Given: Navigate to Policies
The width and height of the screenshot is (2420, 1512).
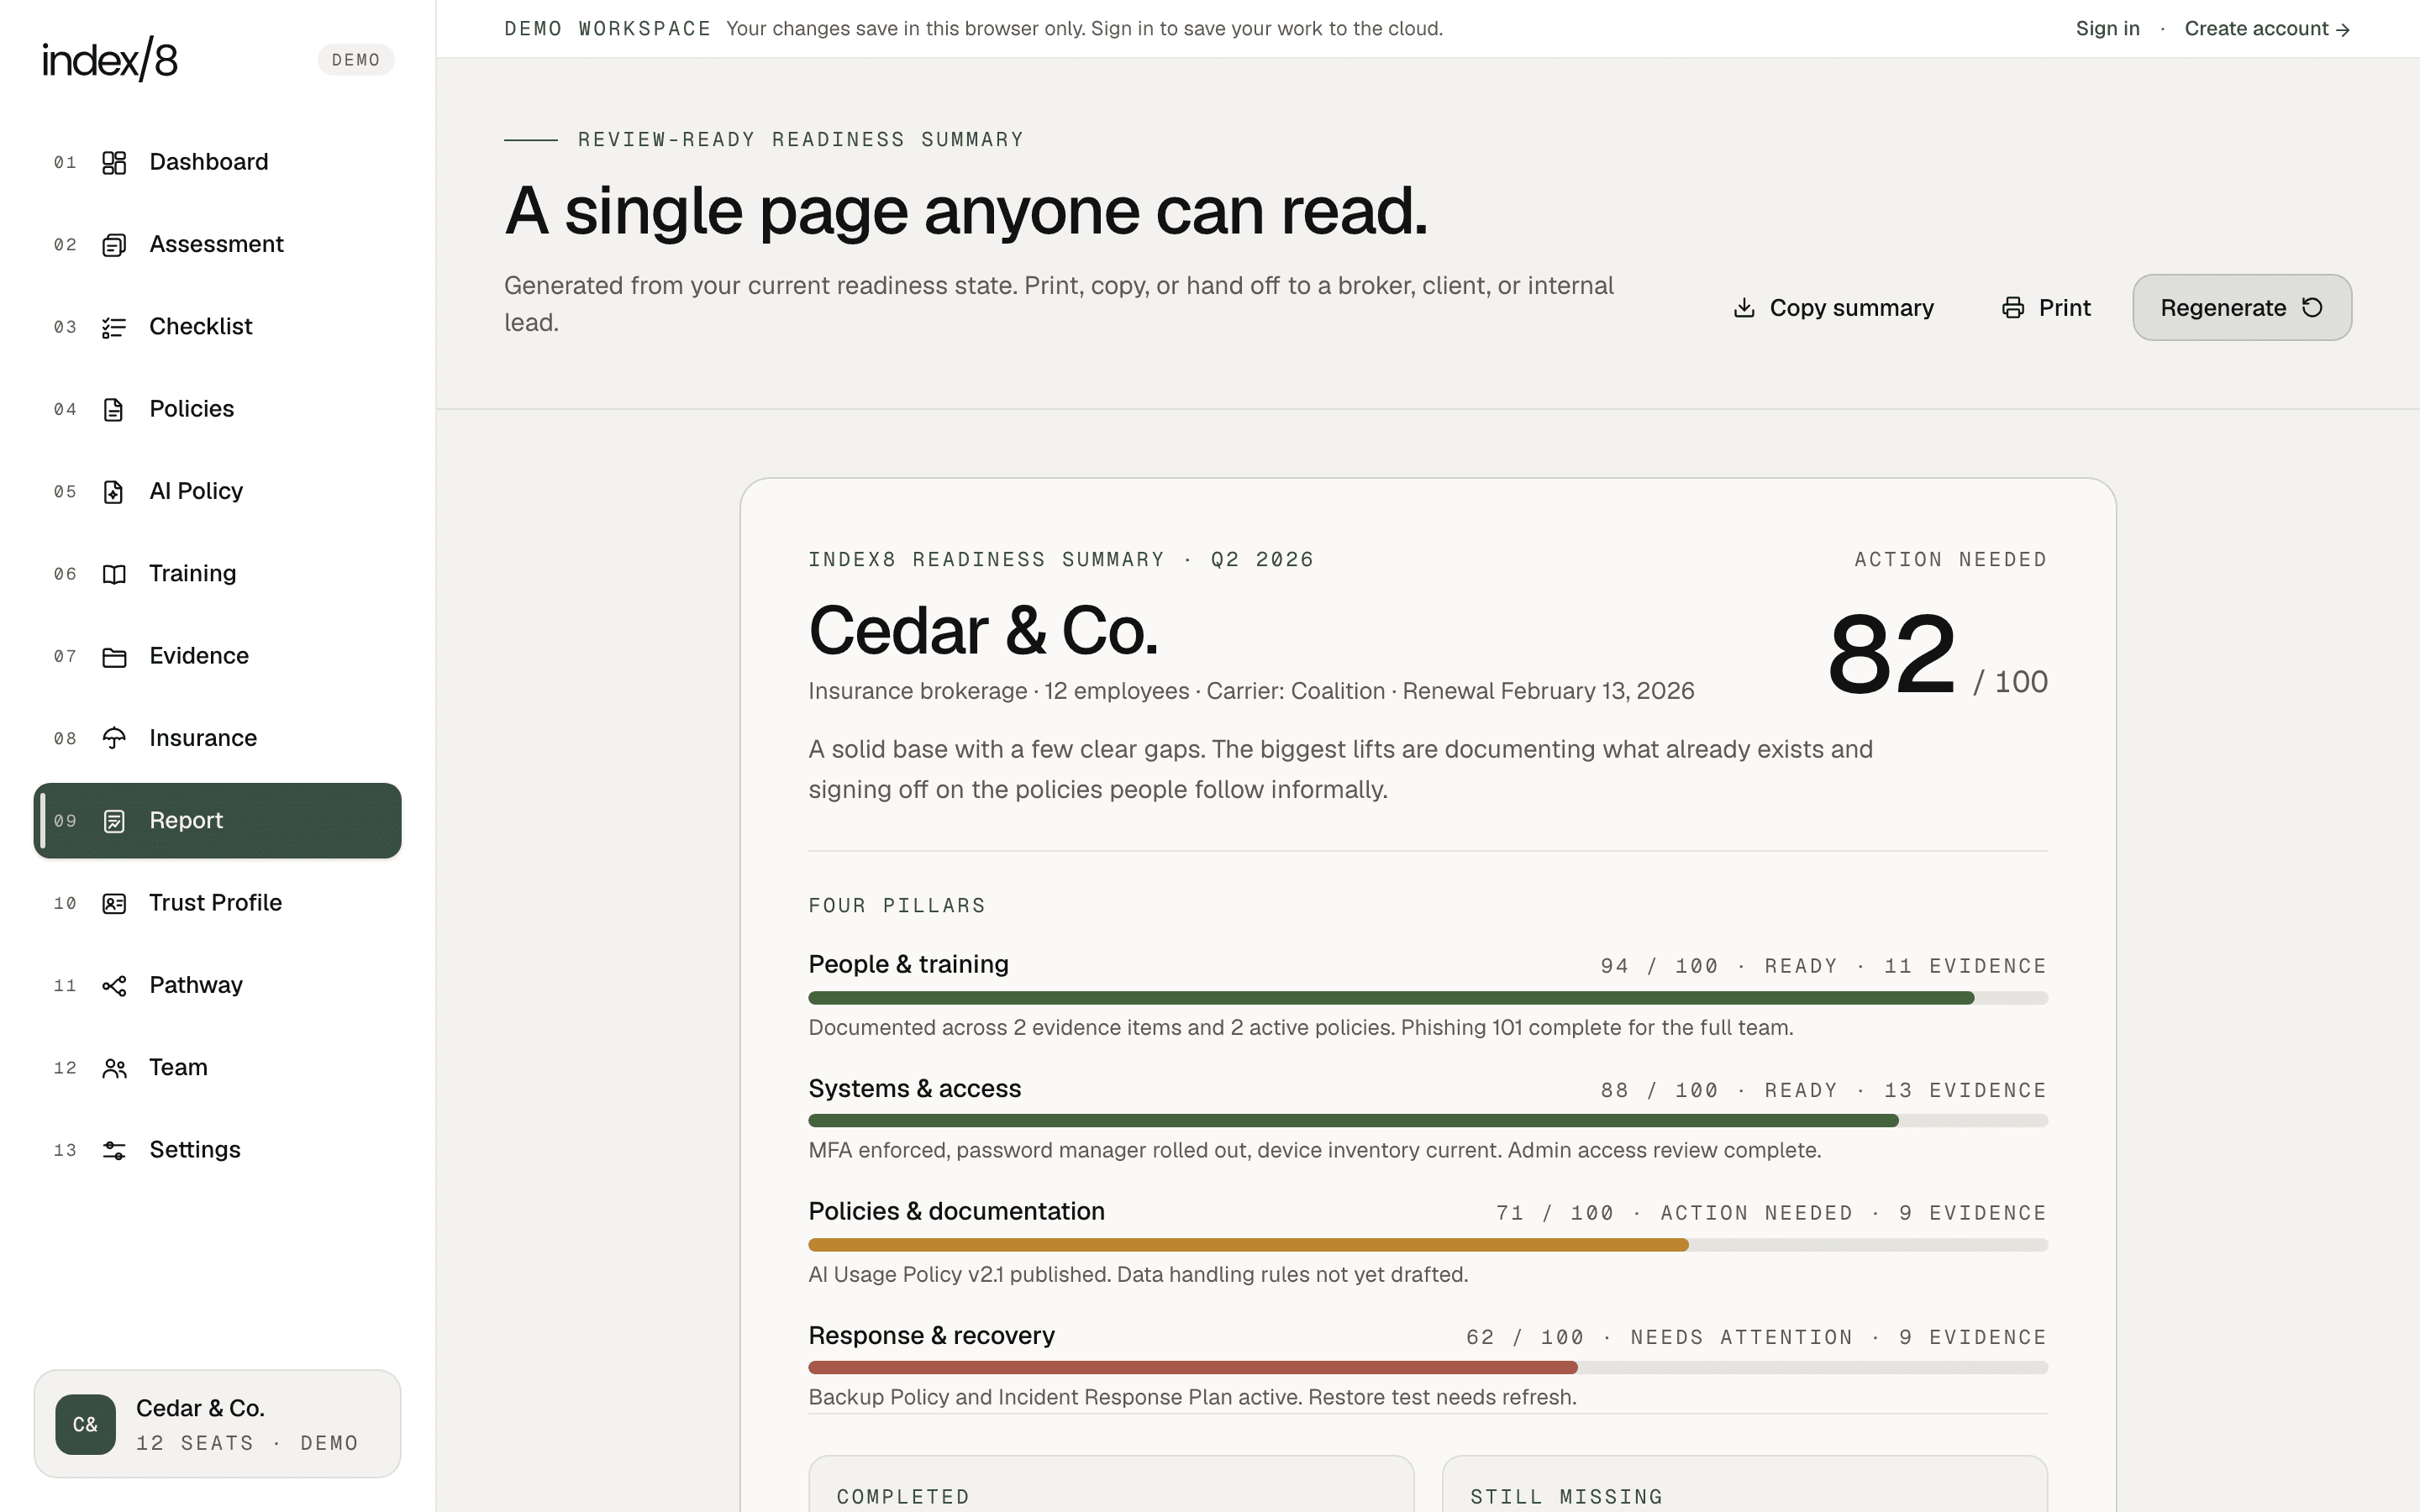Looking at the screenshot, I should [x=217, y=410].
